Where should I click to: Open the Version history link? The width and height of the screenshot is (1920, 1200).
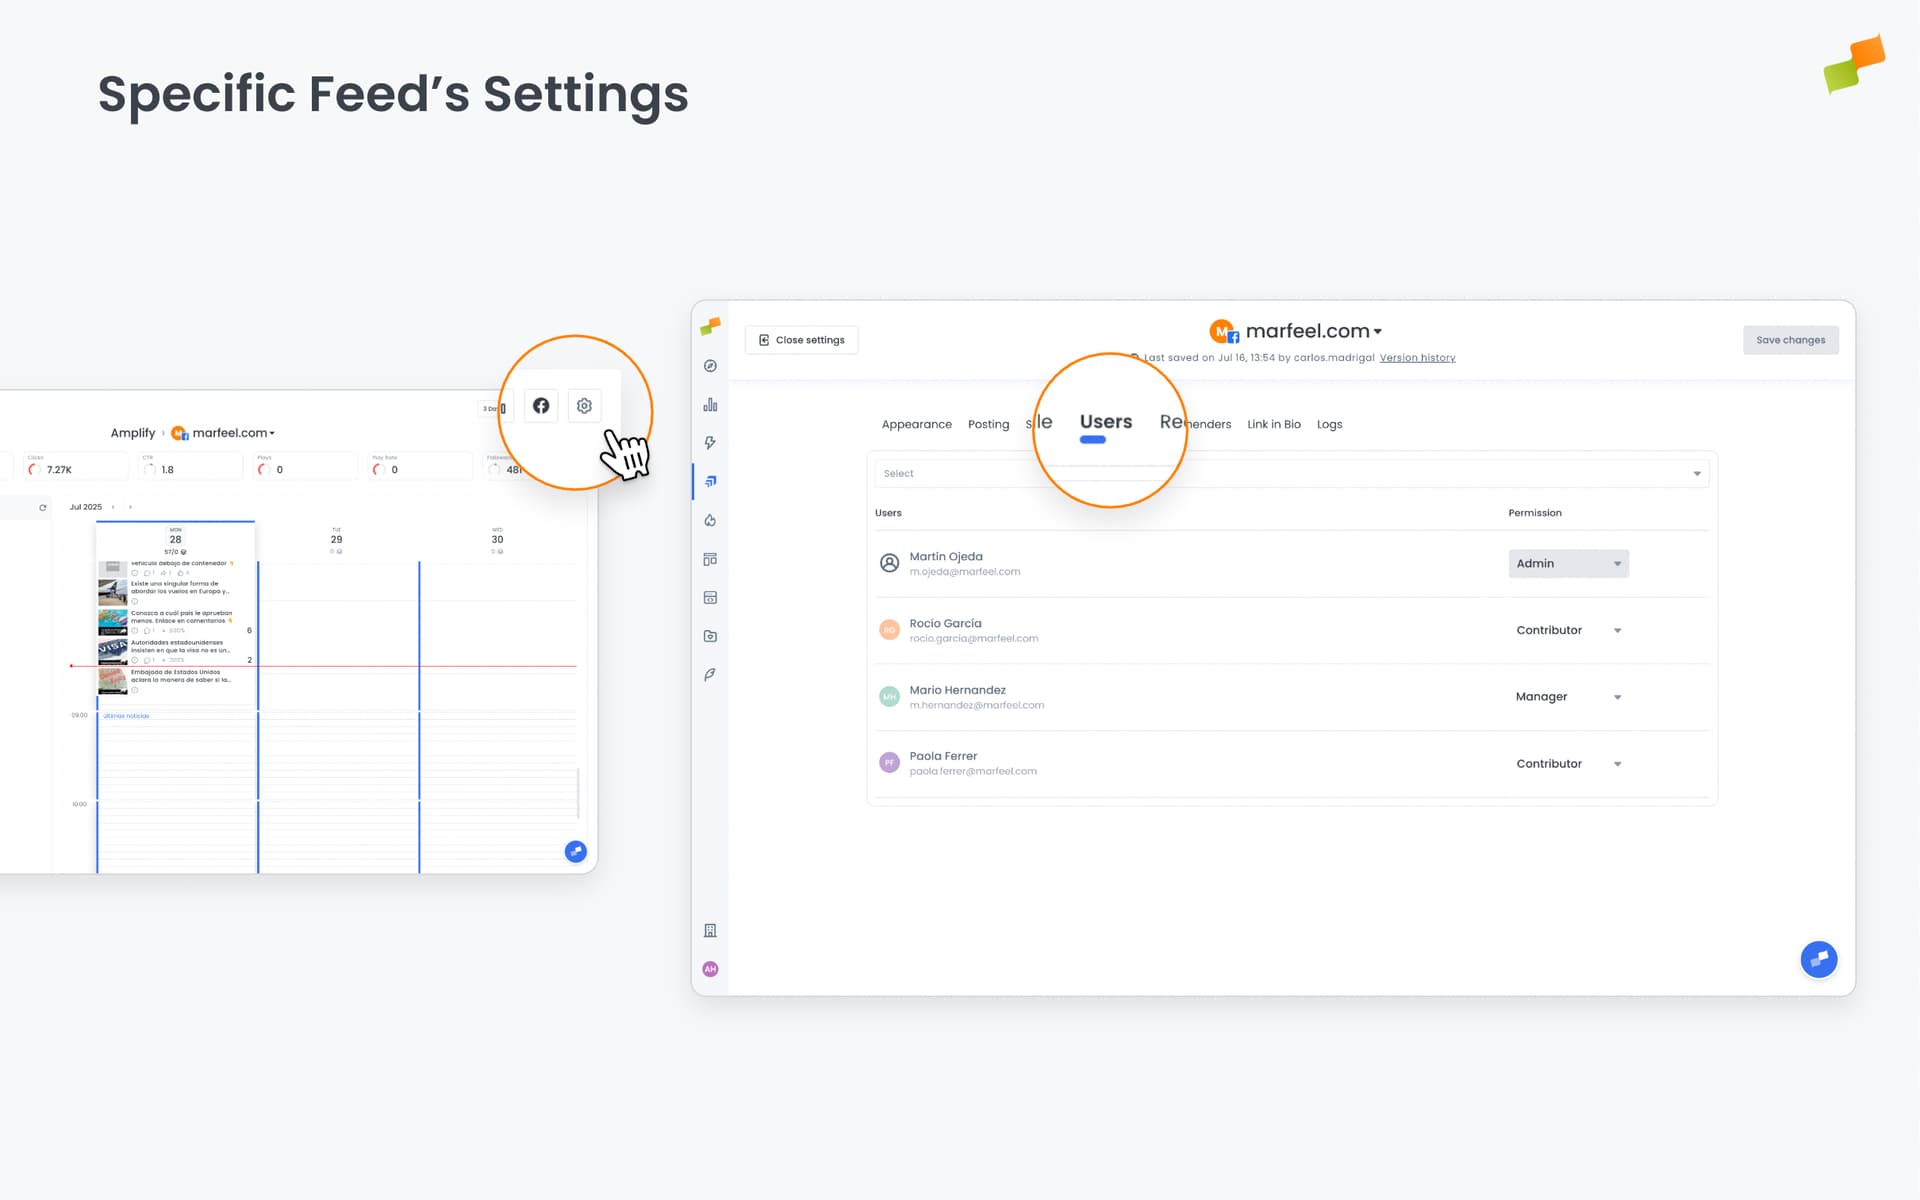point(1417,357)
